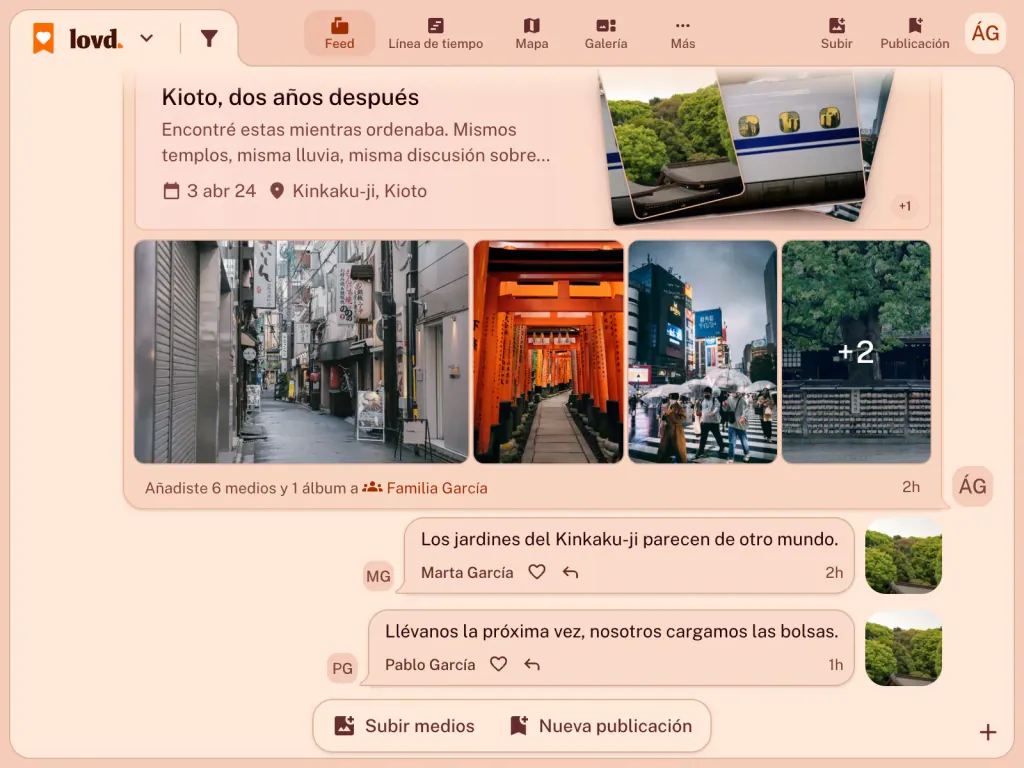Click the Marta García name
The height and width of the screenshot is (768, 1024).
467,573
